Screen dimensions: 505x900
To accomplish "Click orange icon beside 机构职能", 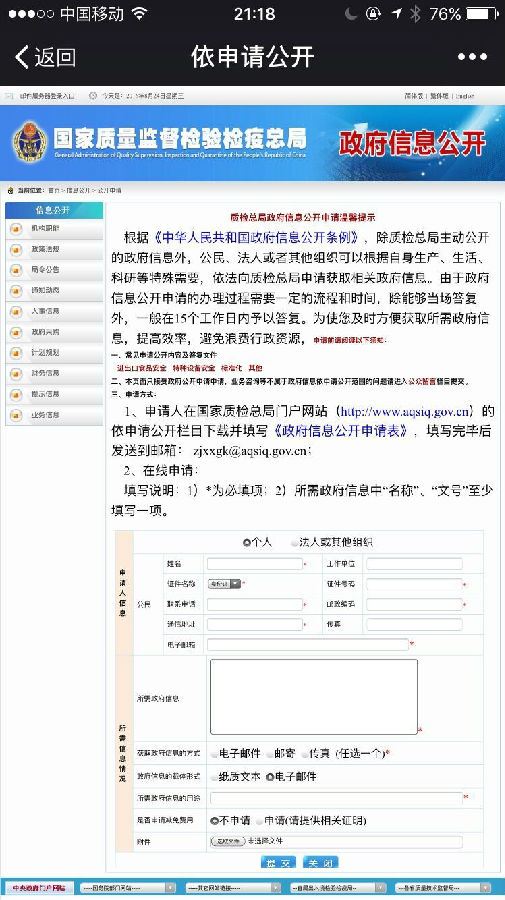I will pyautogui.click(x=16, y=229).
